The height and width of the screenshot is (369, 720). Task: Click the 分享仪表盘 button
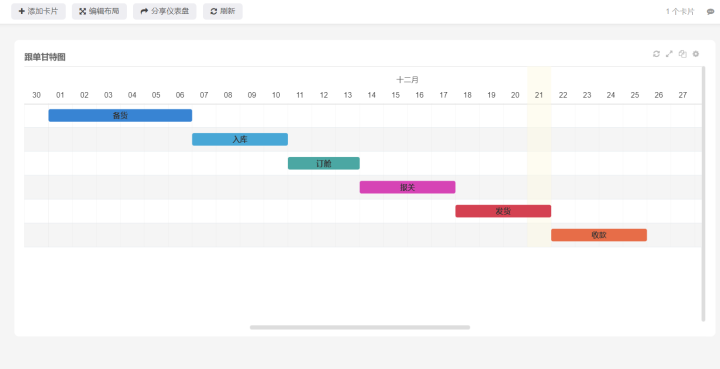(x=165, y=11)
